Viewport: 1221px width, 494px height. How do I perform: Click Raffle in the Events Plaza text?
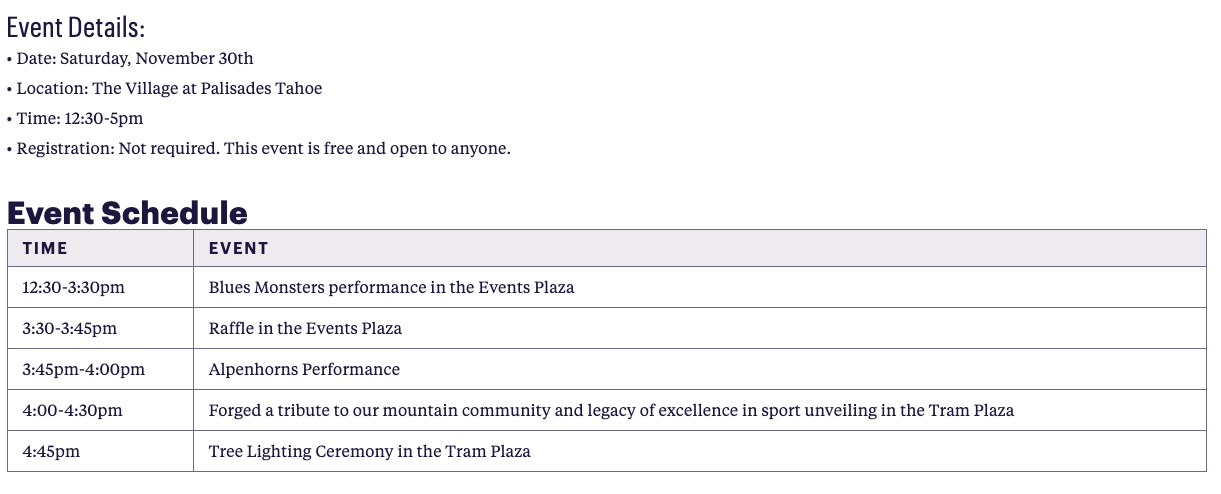pyautogui.click(x=305, y=328)
